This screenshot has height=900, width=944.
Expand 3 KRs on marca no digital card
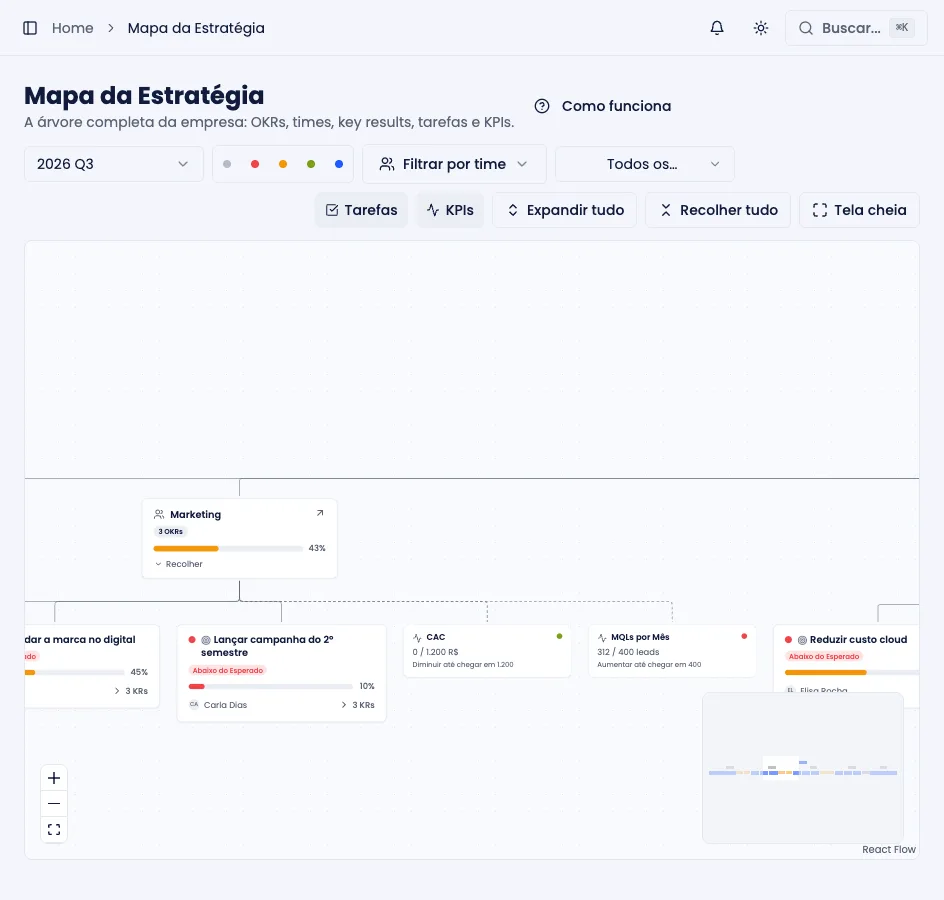click(x=131, y=691)
